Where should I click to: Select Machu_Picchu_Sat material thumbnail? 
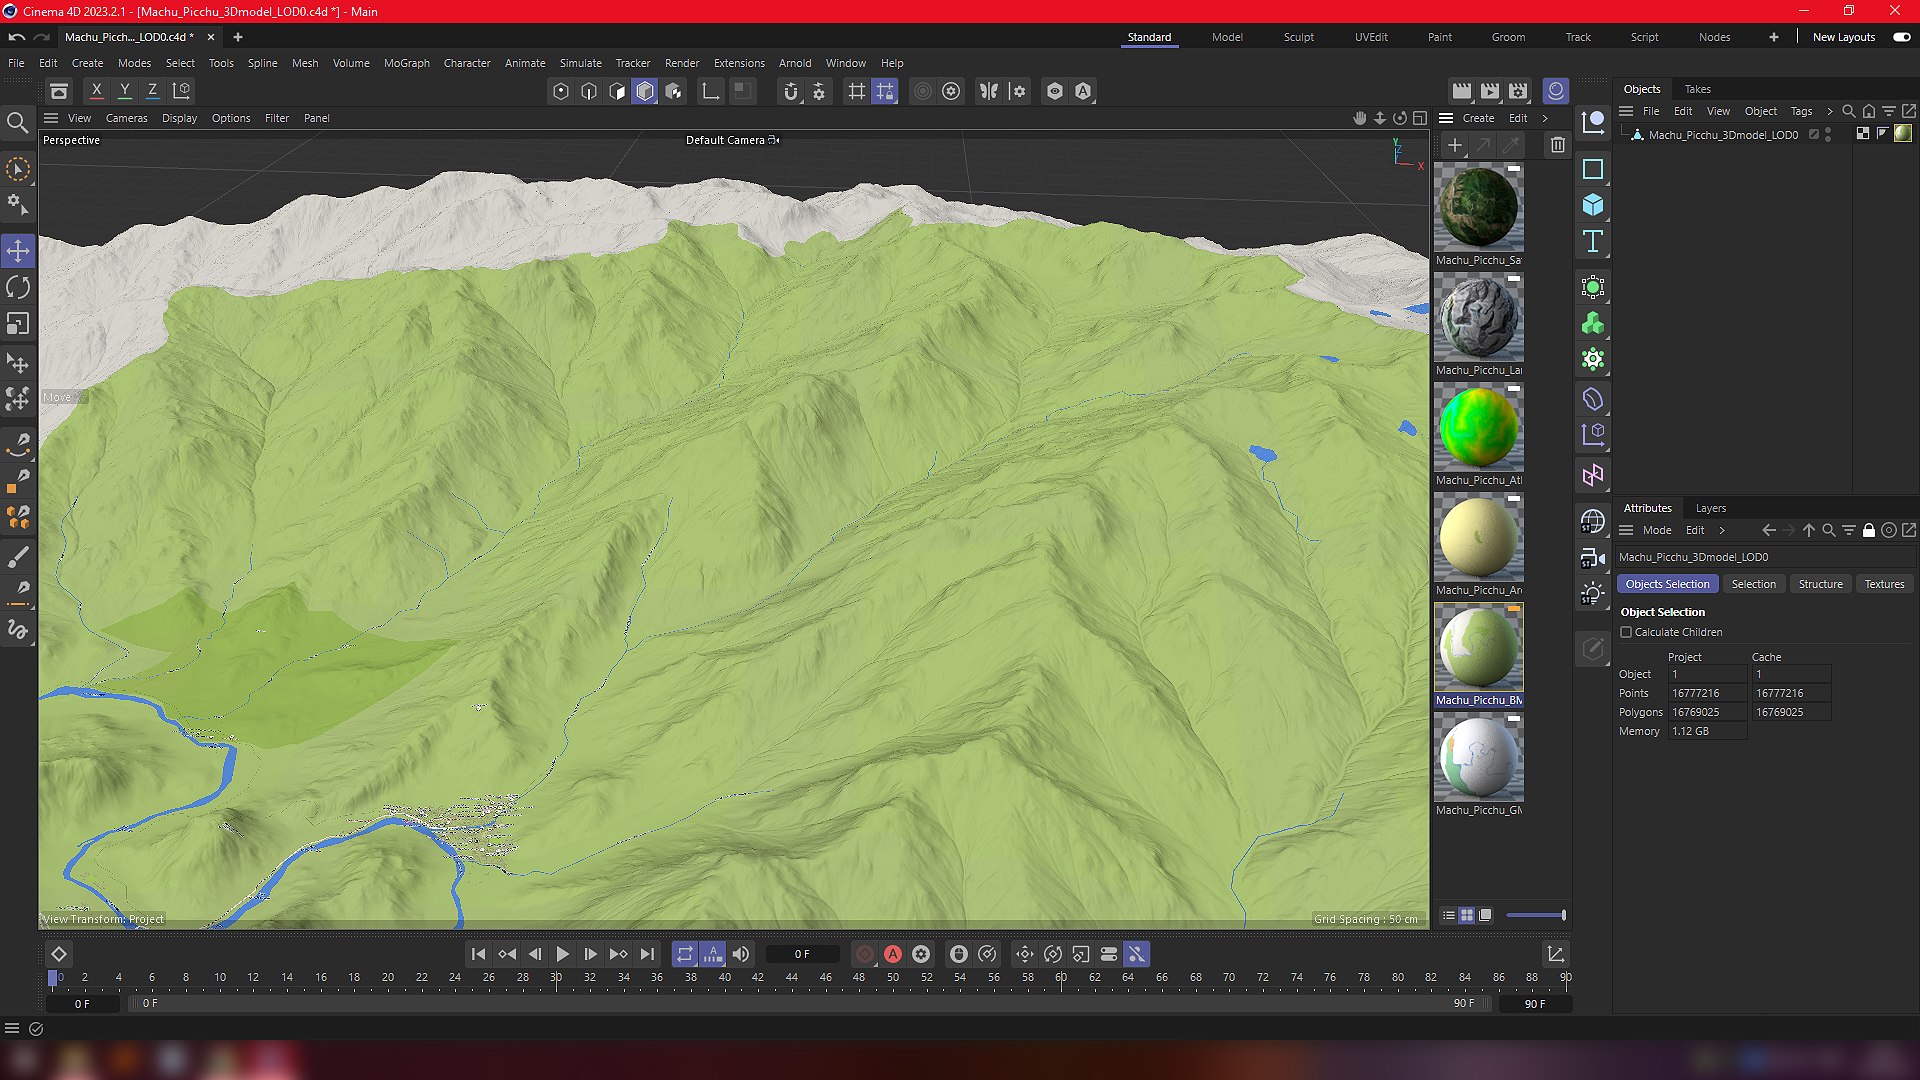click(1478, 207)
